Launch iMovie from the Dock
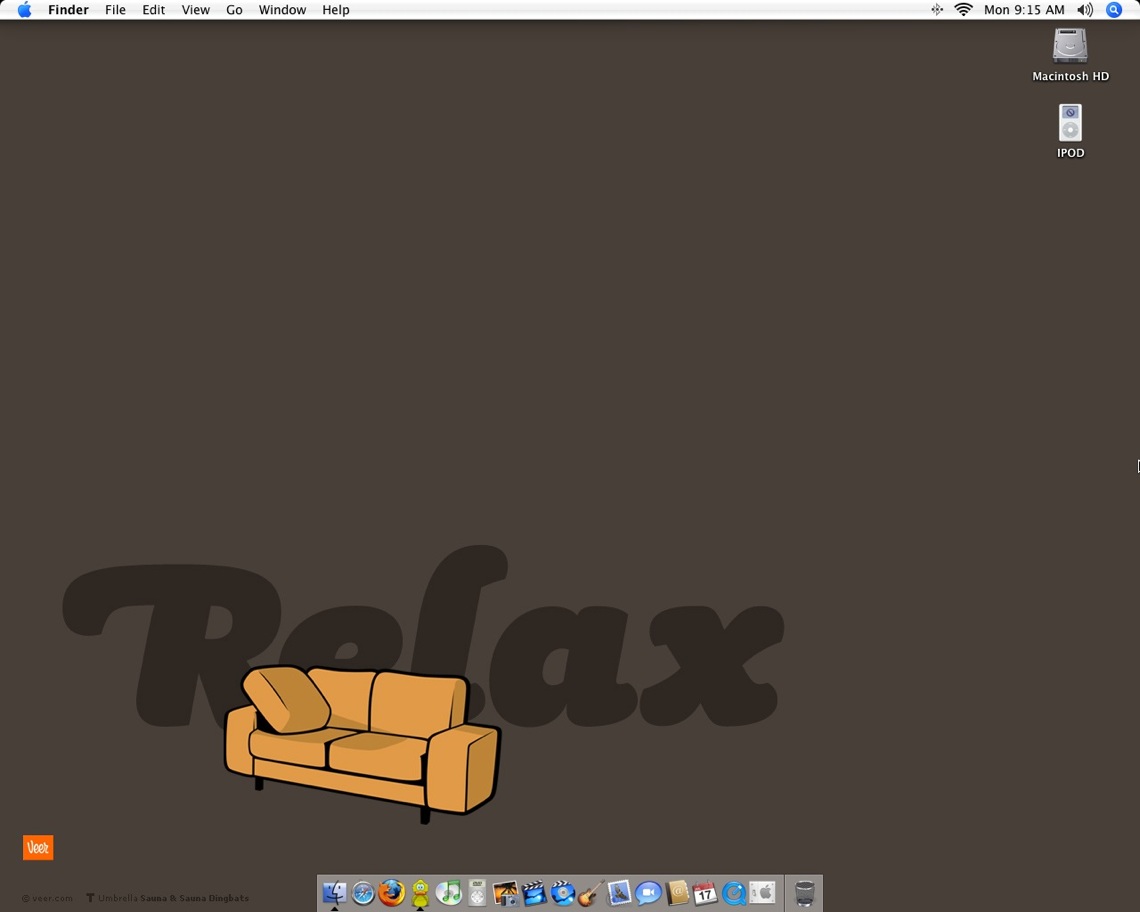Image resolution: width=1140 pixels, height=912 pixels. (534, 893)
